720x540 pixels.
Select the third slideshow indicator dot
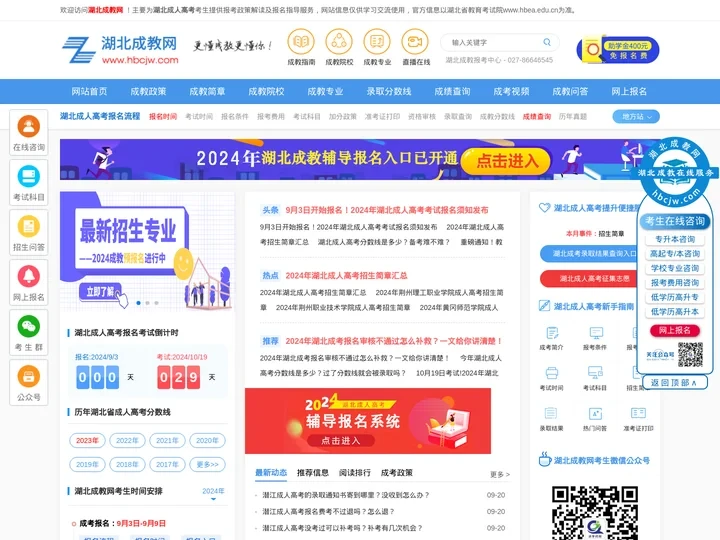[157, 303]
